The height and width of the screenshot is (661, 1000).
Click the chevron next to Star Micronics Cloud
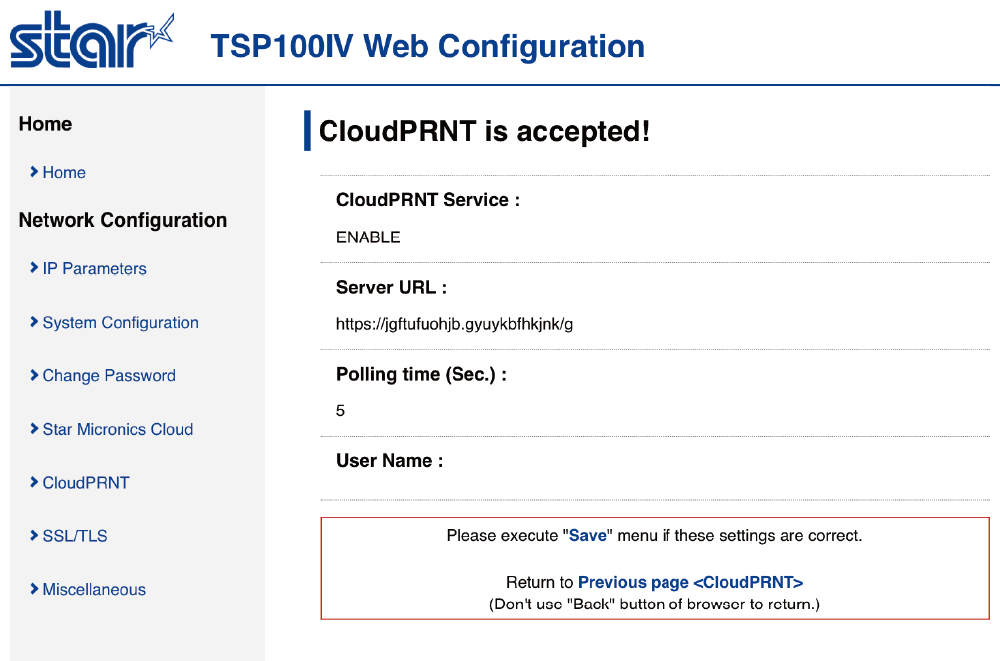click(x=34, y=430)
